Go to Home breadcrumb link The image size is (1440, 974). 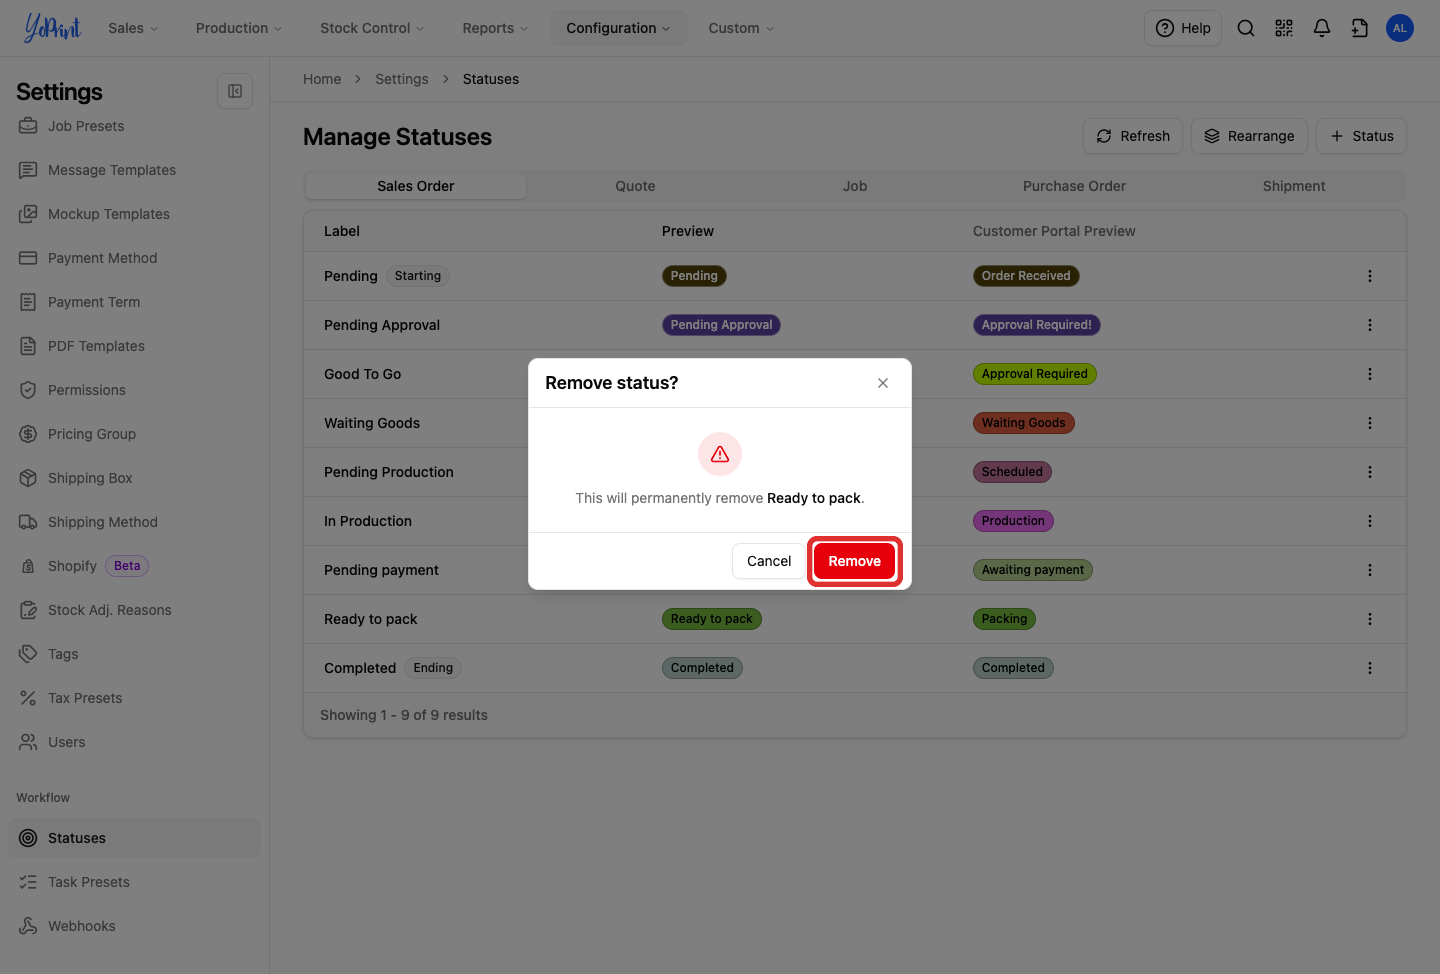[322, 79]
